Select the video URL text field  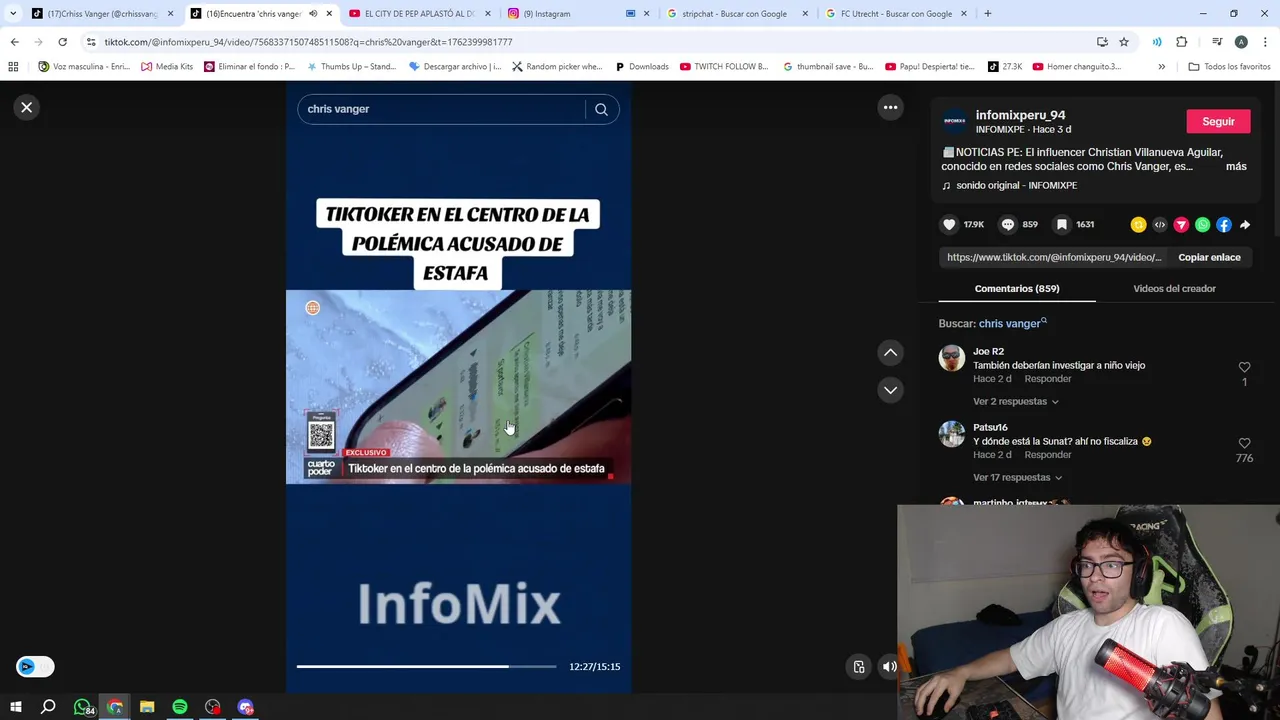point(1054,257)
